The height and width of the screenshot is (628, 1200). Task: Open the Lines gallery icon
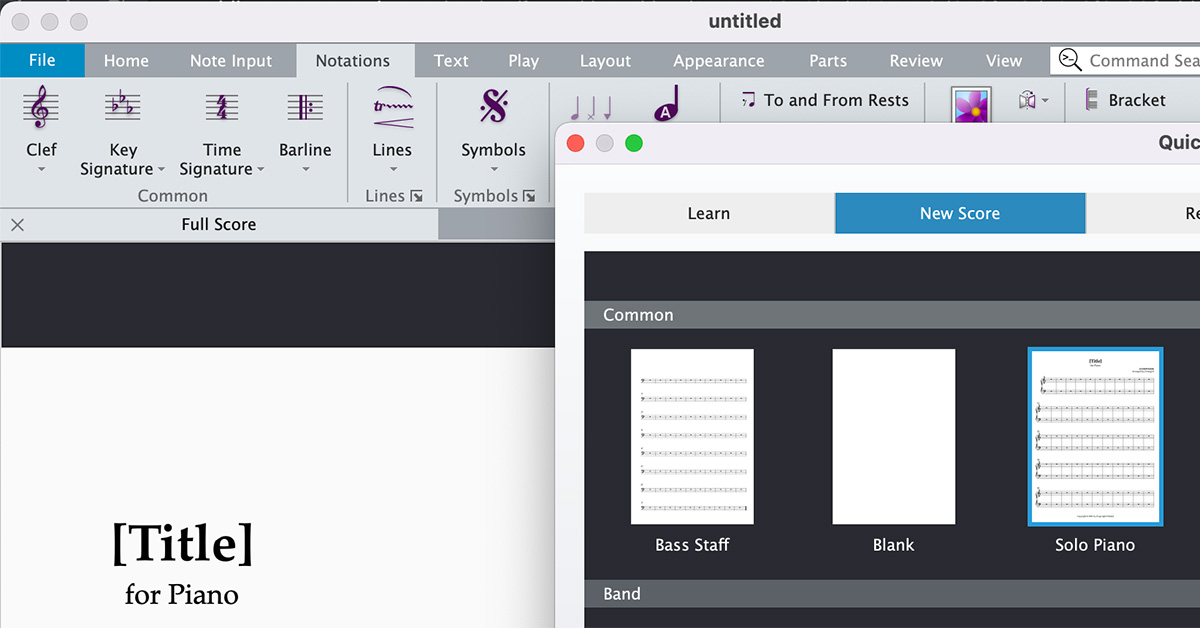click(391, 103)
